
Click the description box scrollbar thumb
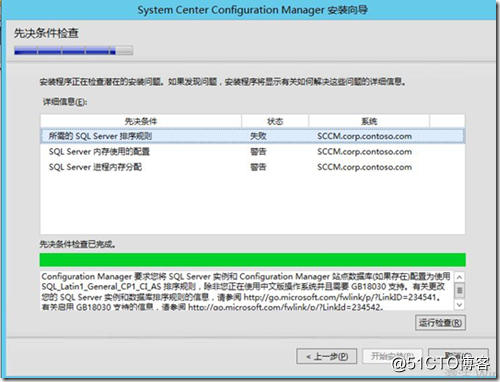[460, 290]
